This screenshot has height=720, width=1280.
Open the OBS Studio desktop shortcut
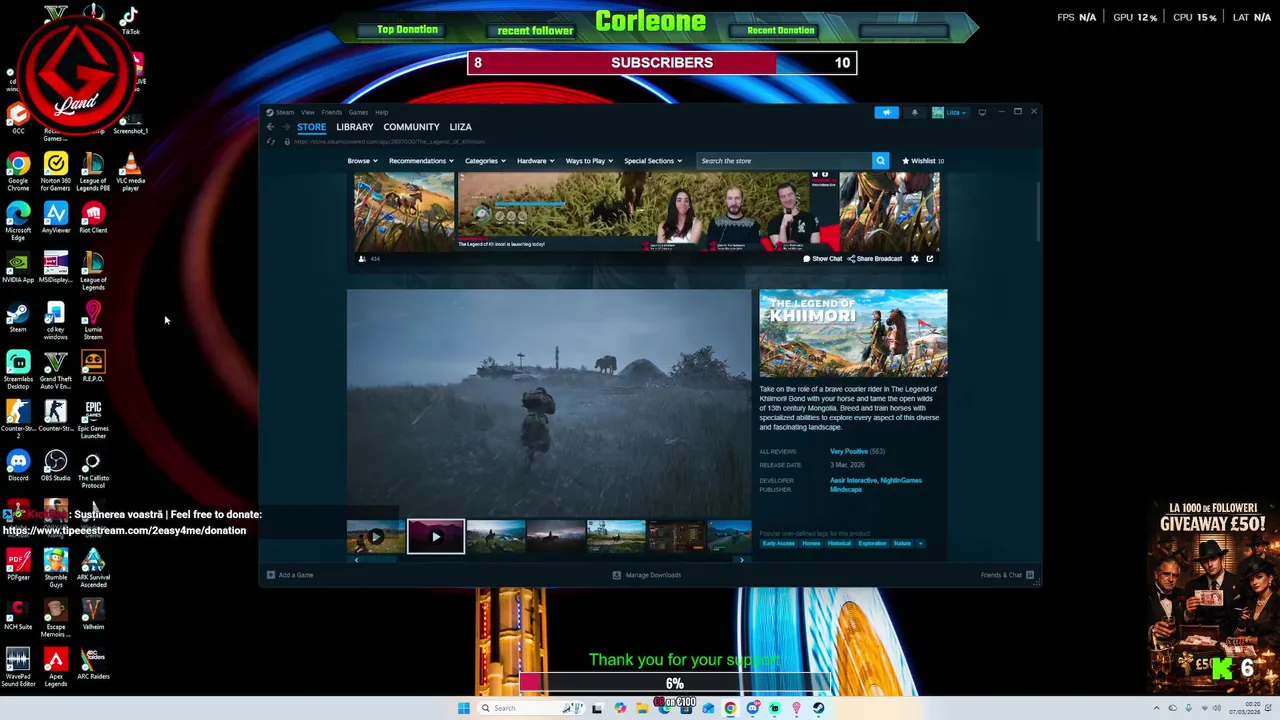(x=56, y=465)
